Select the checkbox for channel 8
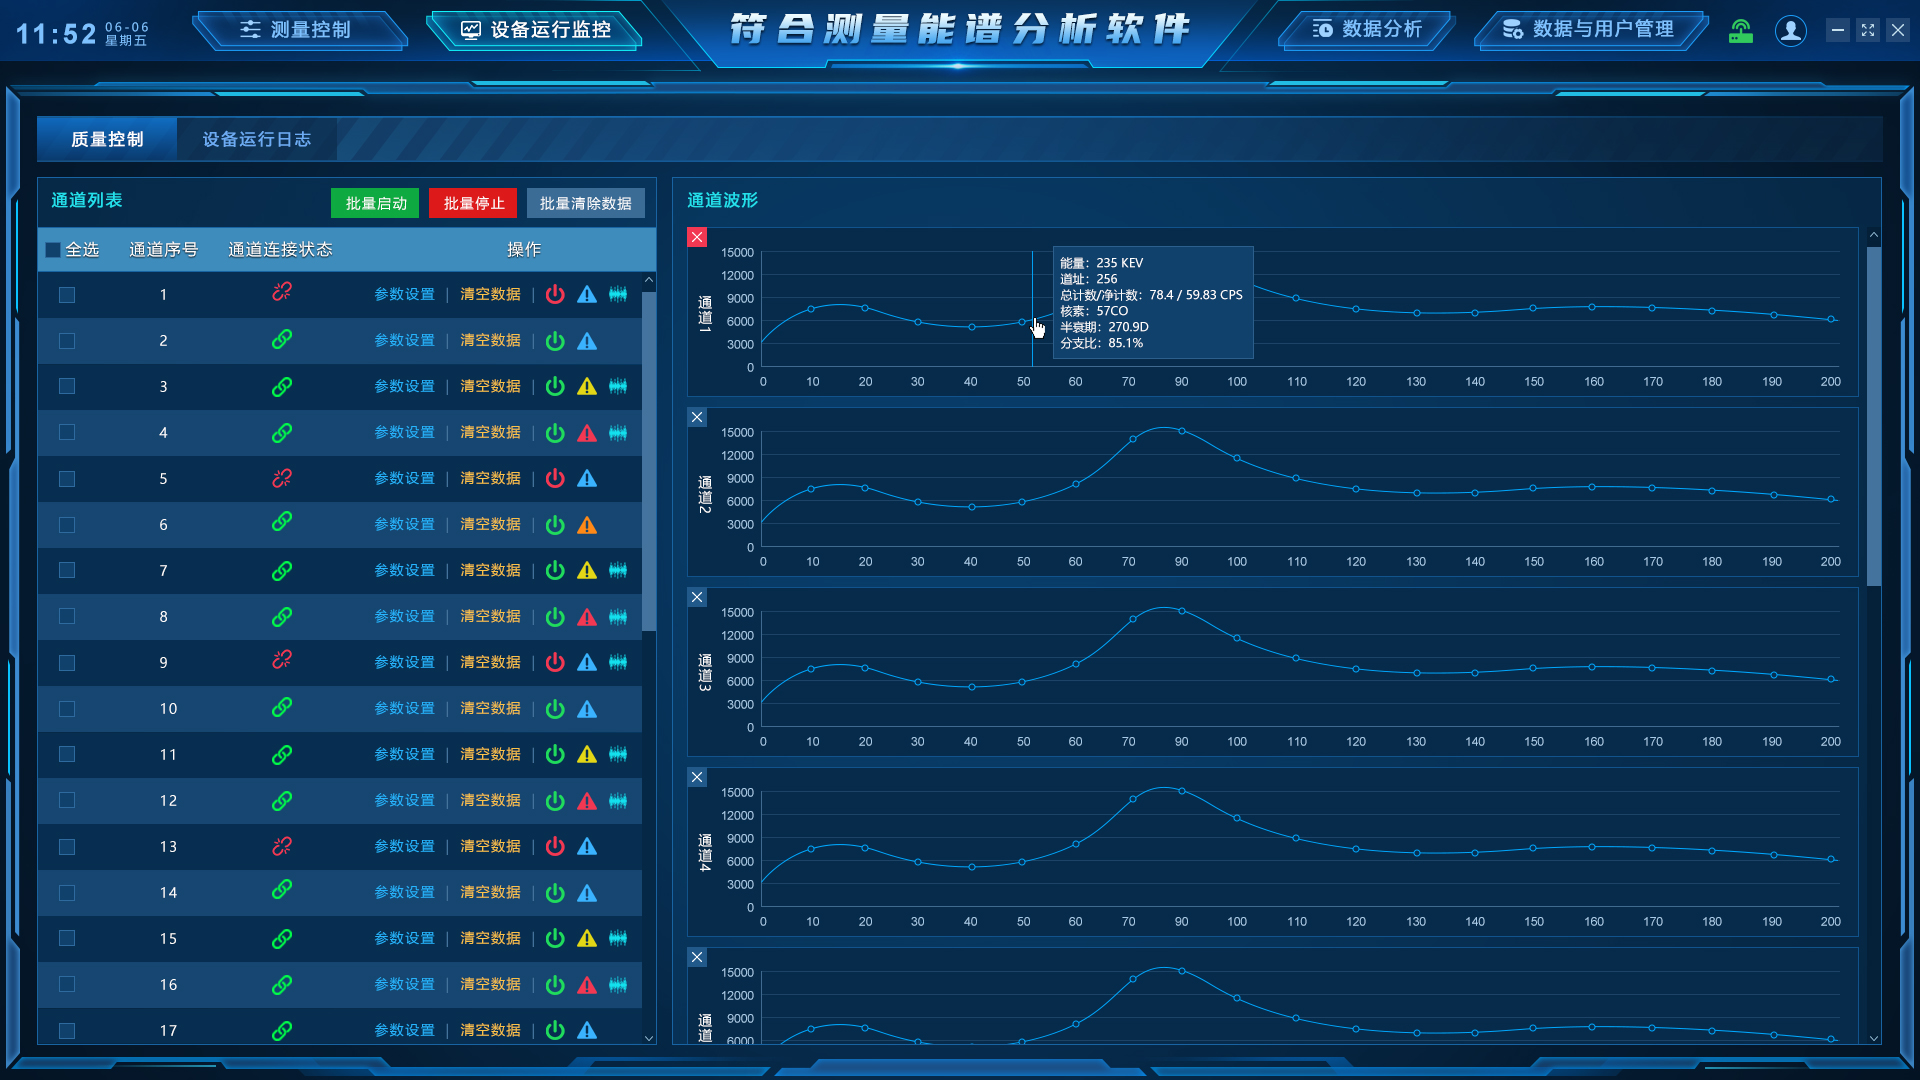1920x1080 pixels. pos(67,617)
